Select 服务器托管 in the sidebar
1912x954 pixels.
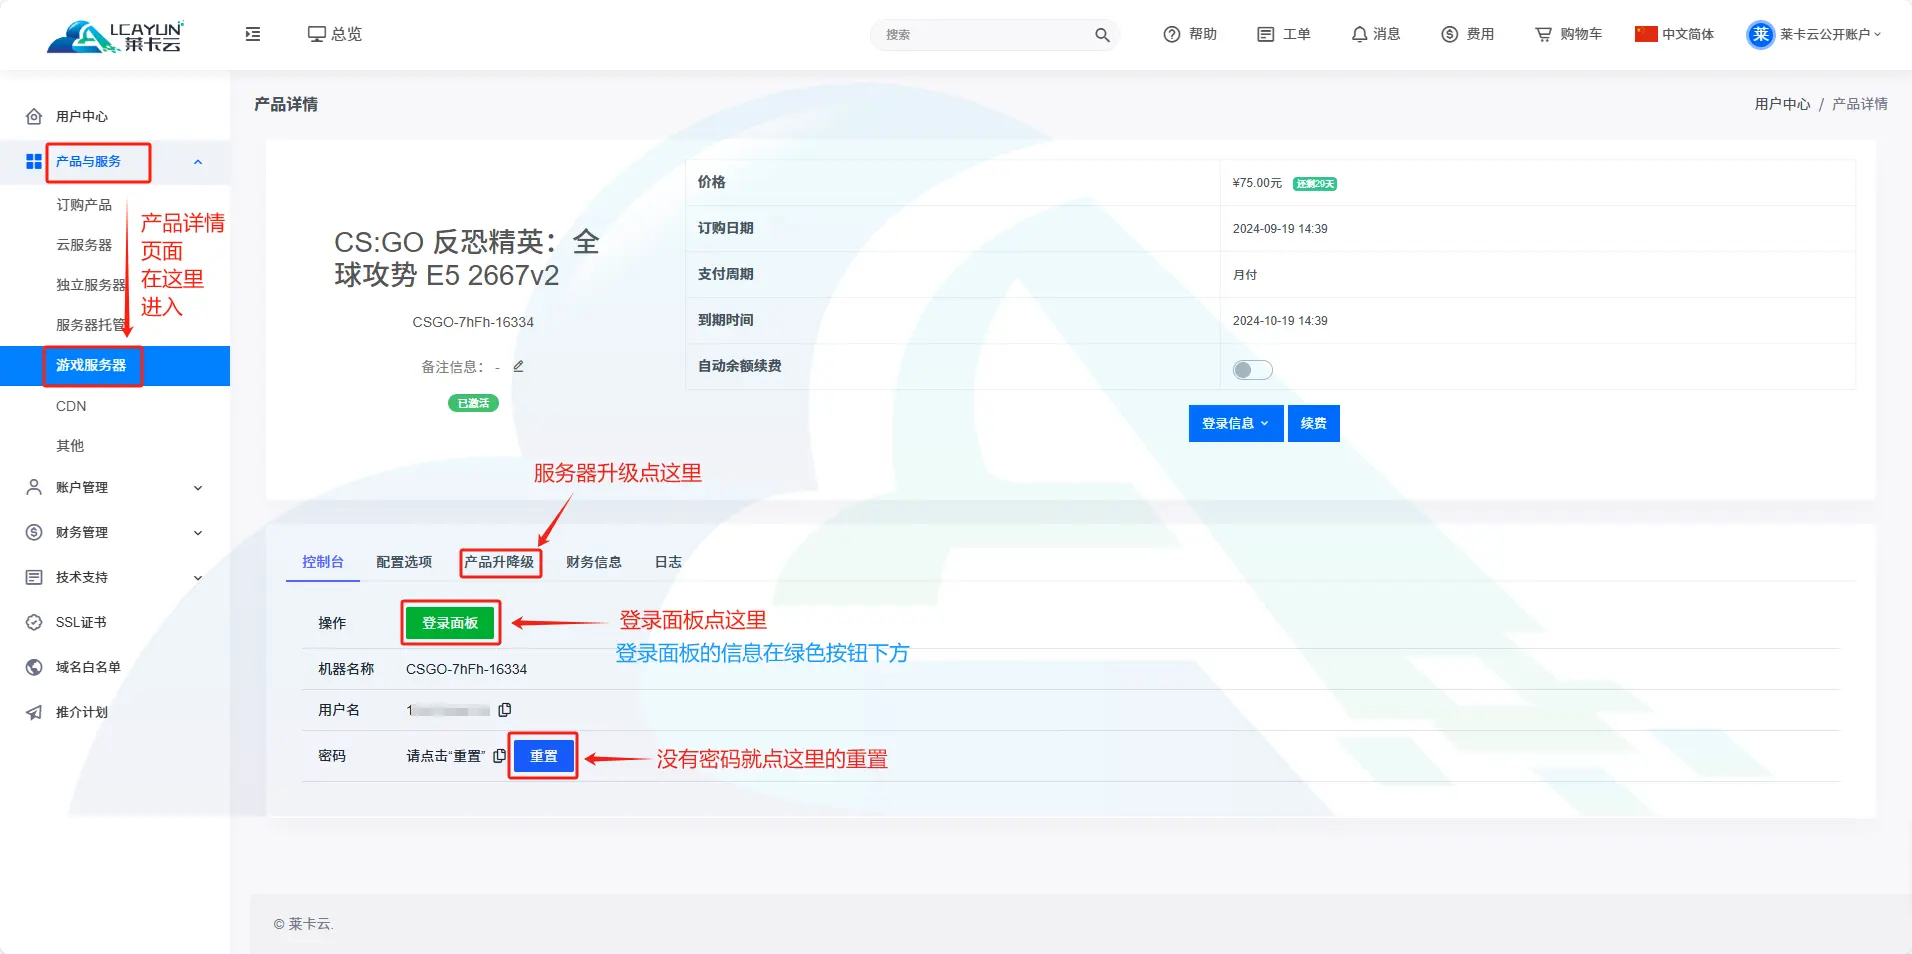tap(91, 325)
